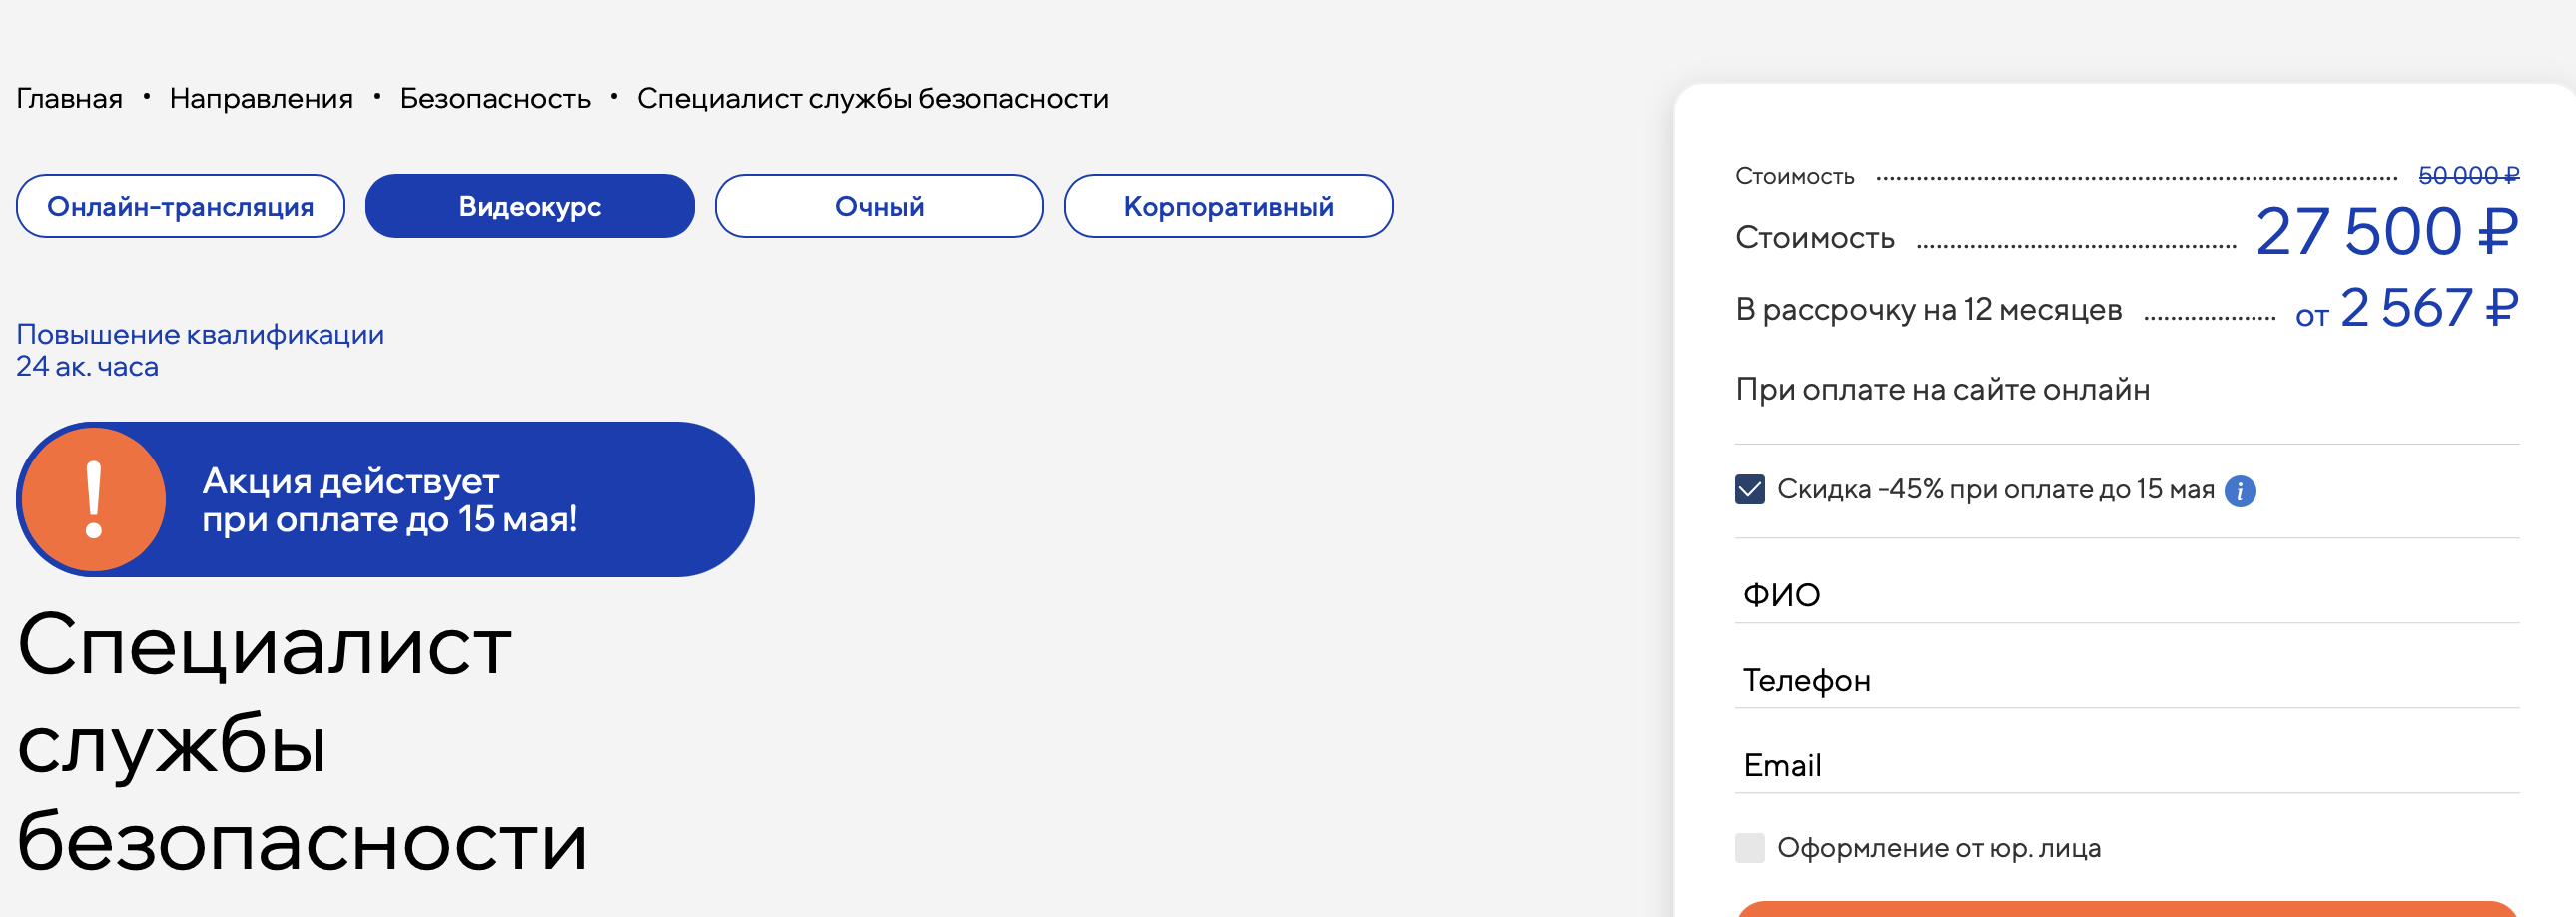
Task: Enable the "Оформление от юр. лица" checkbox
Action: tap(1750, 848)
